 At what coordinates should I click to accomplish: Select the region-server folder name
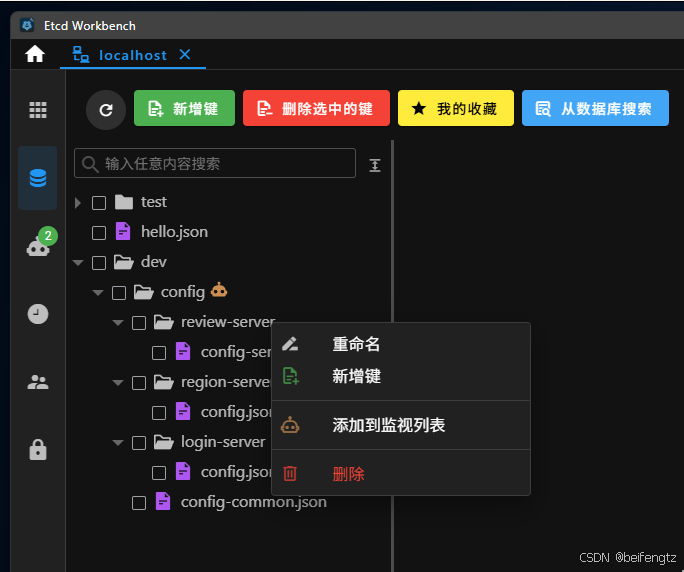(x=226, y=382)
